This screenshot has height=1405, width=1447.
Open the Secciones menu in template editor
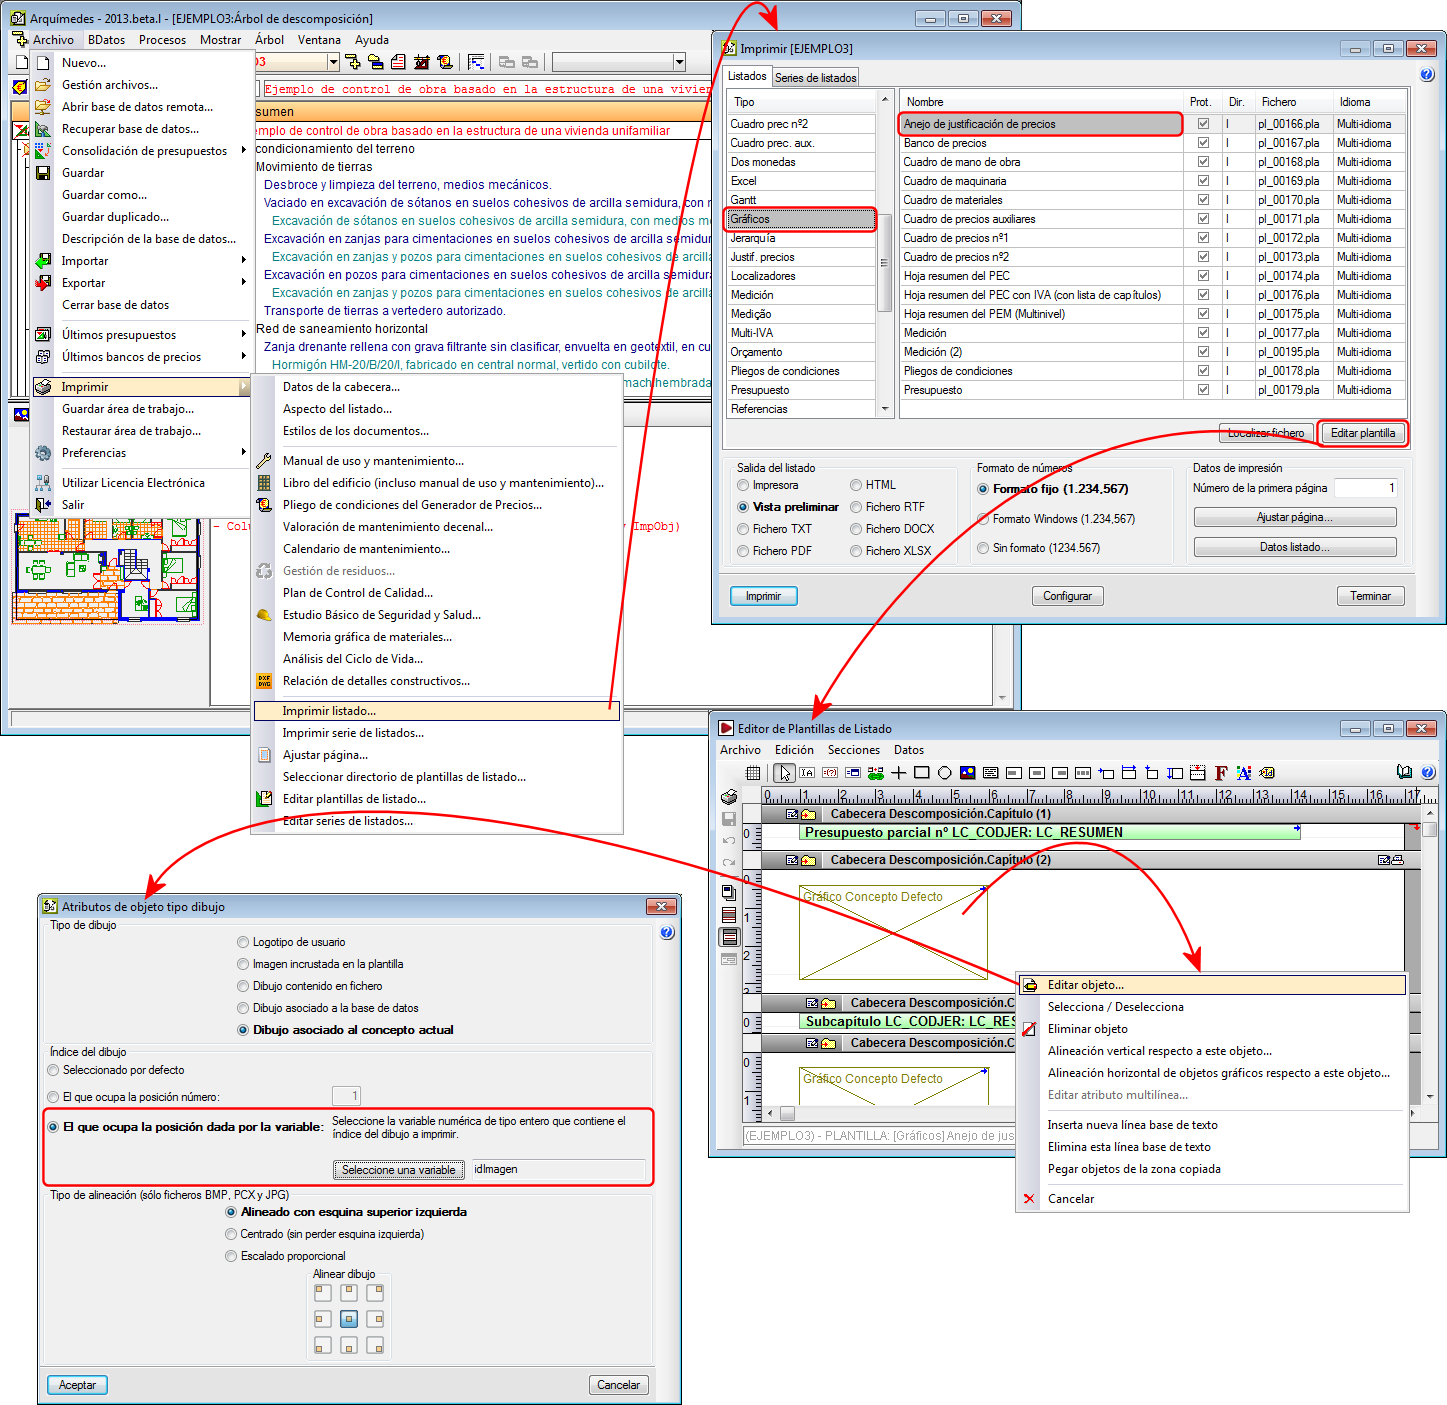click(x=854, y=750)
